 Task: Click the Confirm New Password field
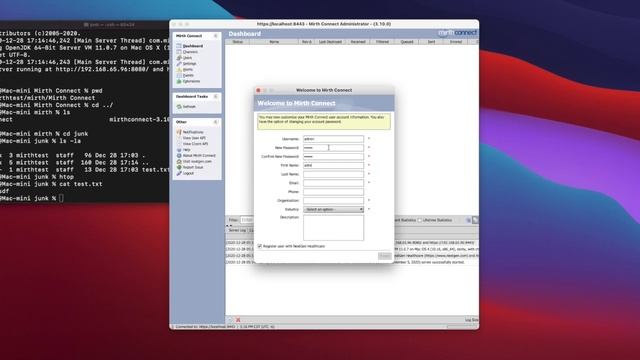tap(333, 157)
